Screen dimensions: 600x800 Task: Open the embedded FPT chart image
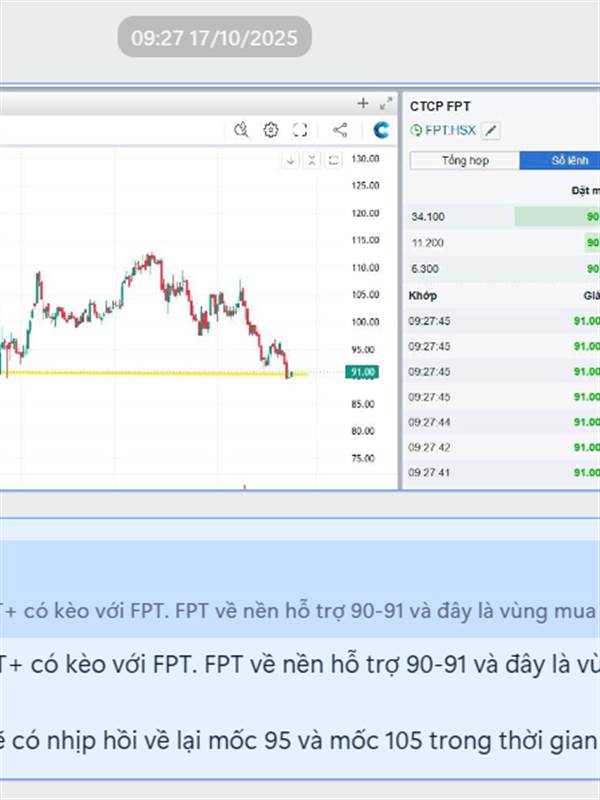pos(300,288)
